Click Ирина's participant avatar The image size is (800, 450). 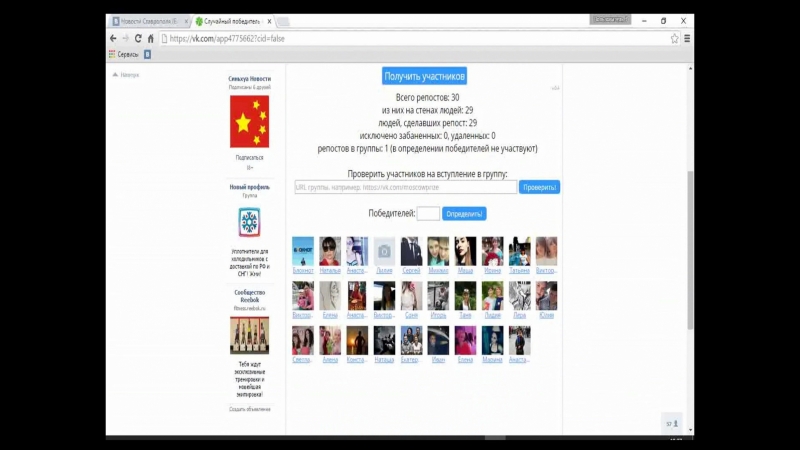point(492,251)
